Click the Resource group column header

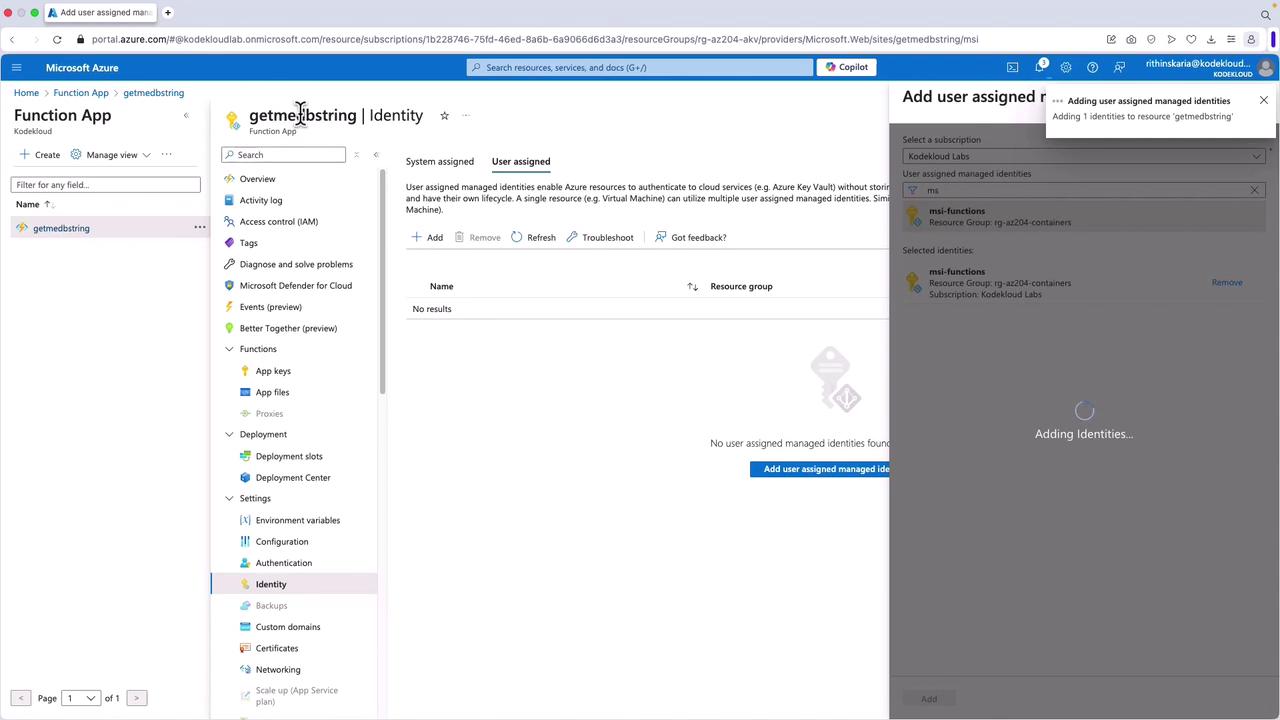[x=741, y=287]
